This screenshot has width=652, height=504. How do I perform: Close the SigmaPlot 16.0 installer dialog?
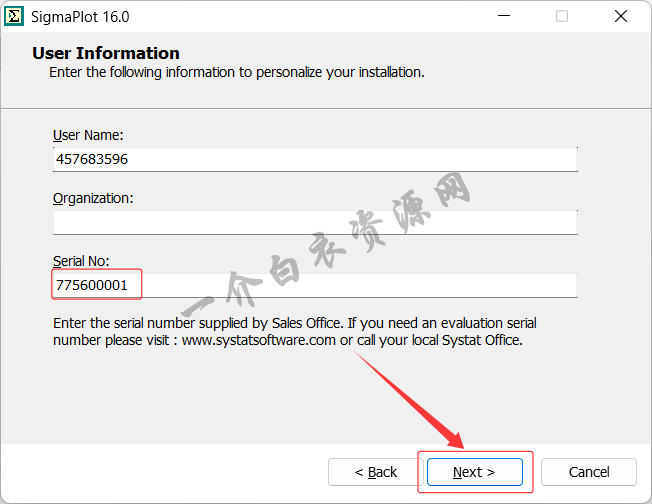[622, 16]
